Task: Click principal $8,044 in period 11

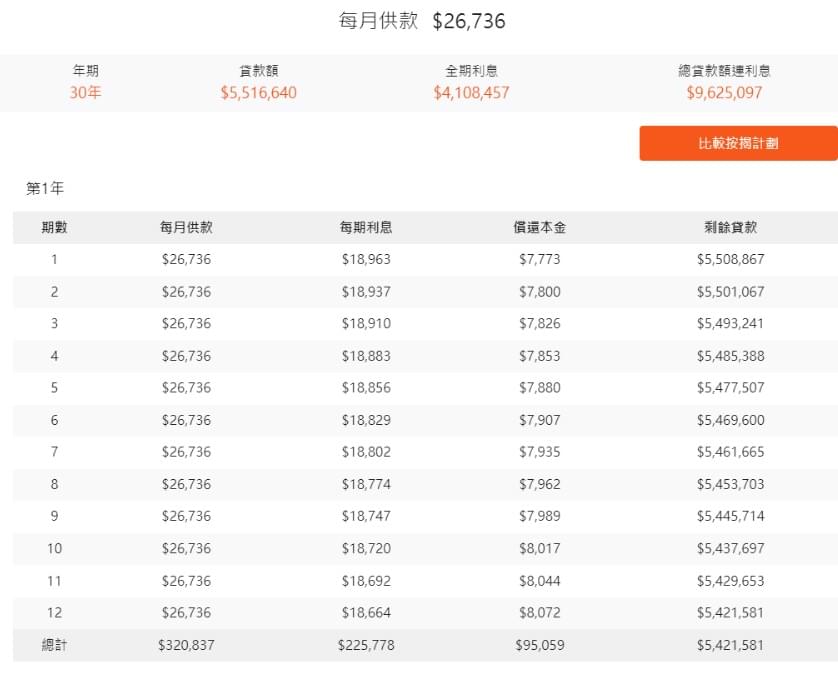Action: 540,581
